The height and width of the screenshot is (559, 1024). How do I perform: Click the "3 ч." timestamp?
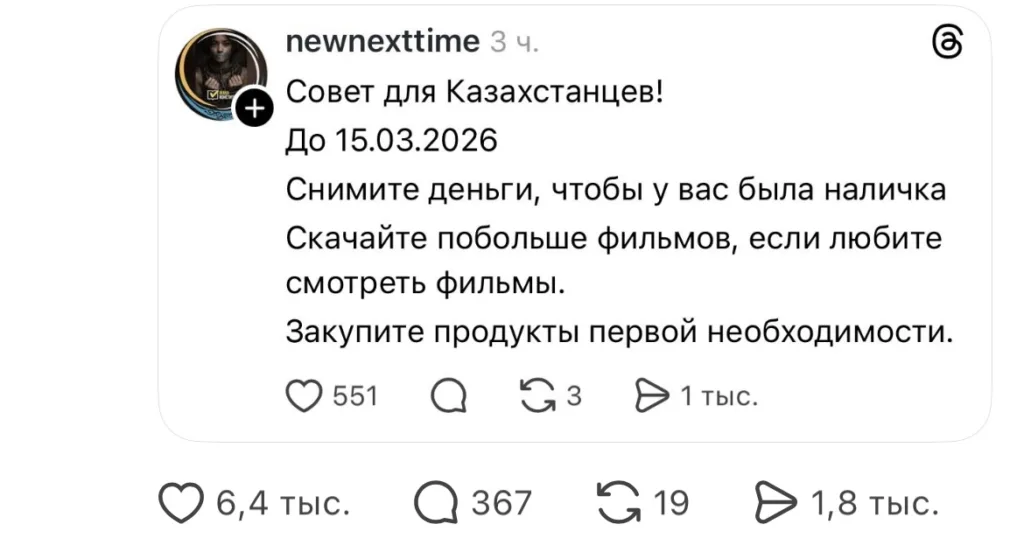tap(515, 43)
